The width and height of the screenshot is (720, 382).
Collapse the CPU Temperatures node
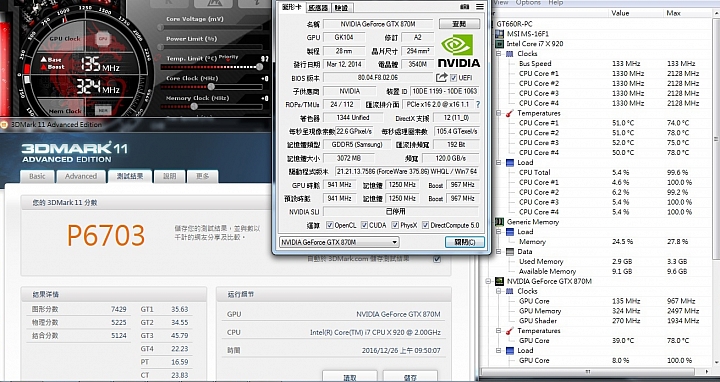pos(499,113)
